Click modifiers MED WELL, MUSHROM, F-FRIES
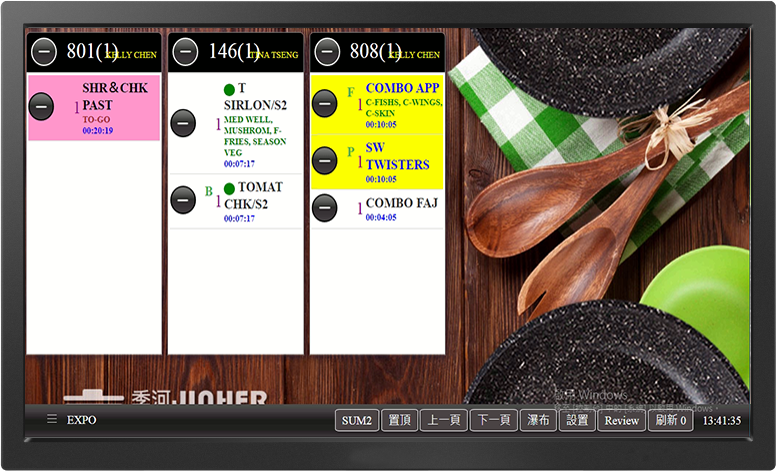This screenshot has height=471, width=776. [x=255, y=136]
